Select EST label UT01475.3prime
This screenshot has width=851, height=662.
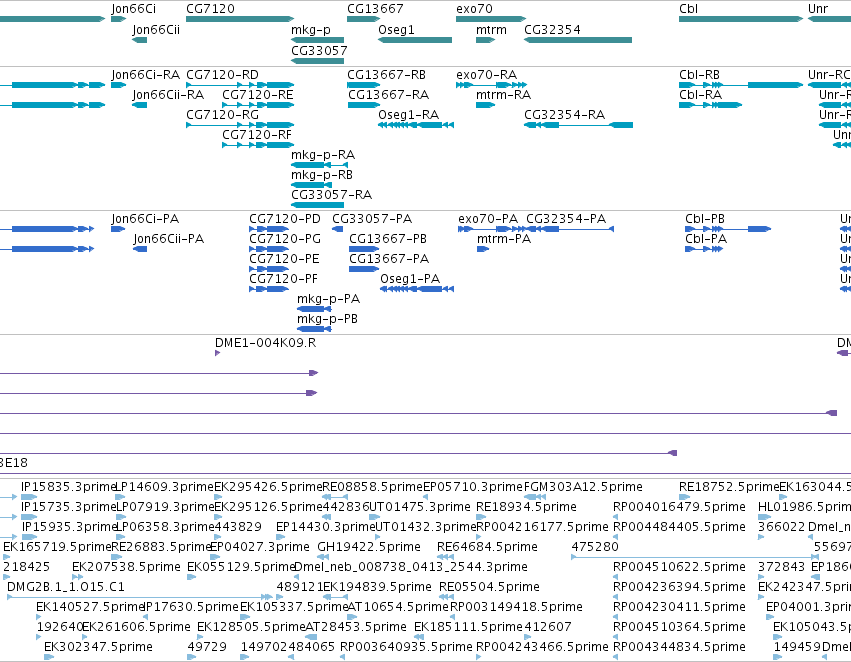click(420, 507)
